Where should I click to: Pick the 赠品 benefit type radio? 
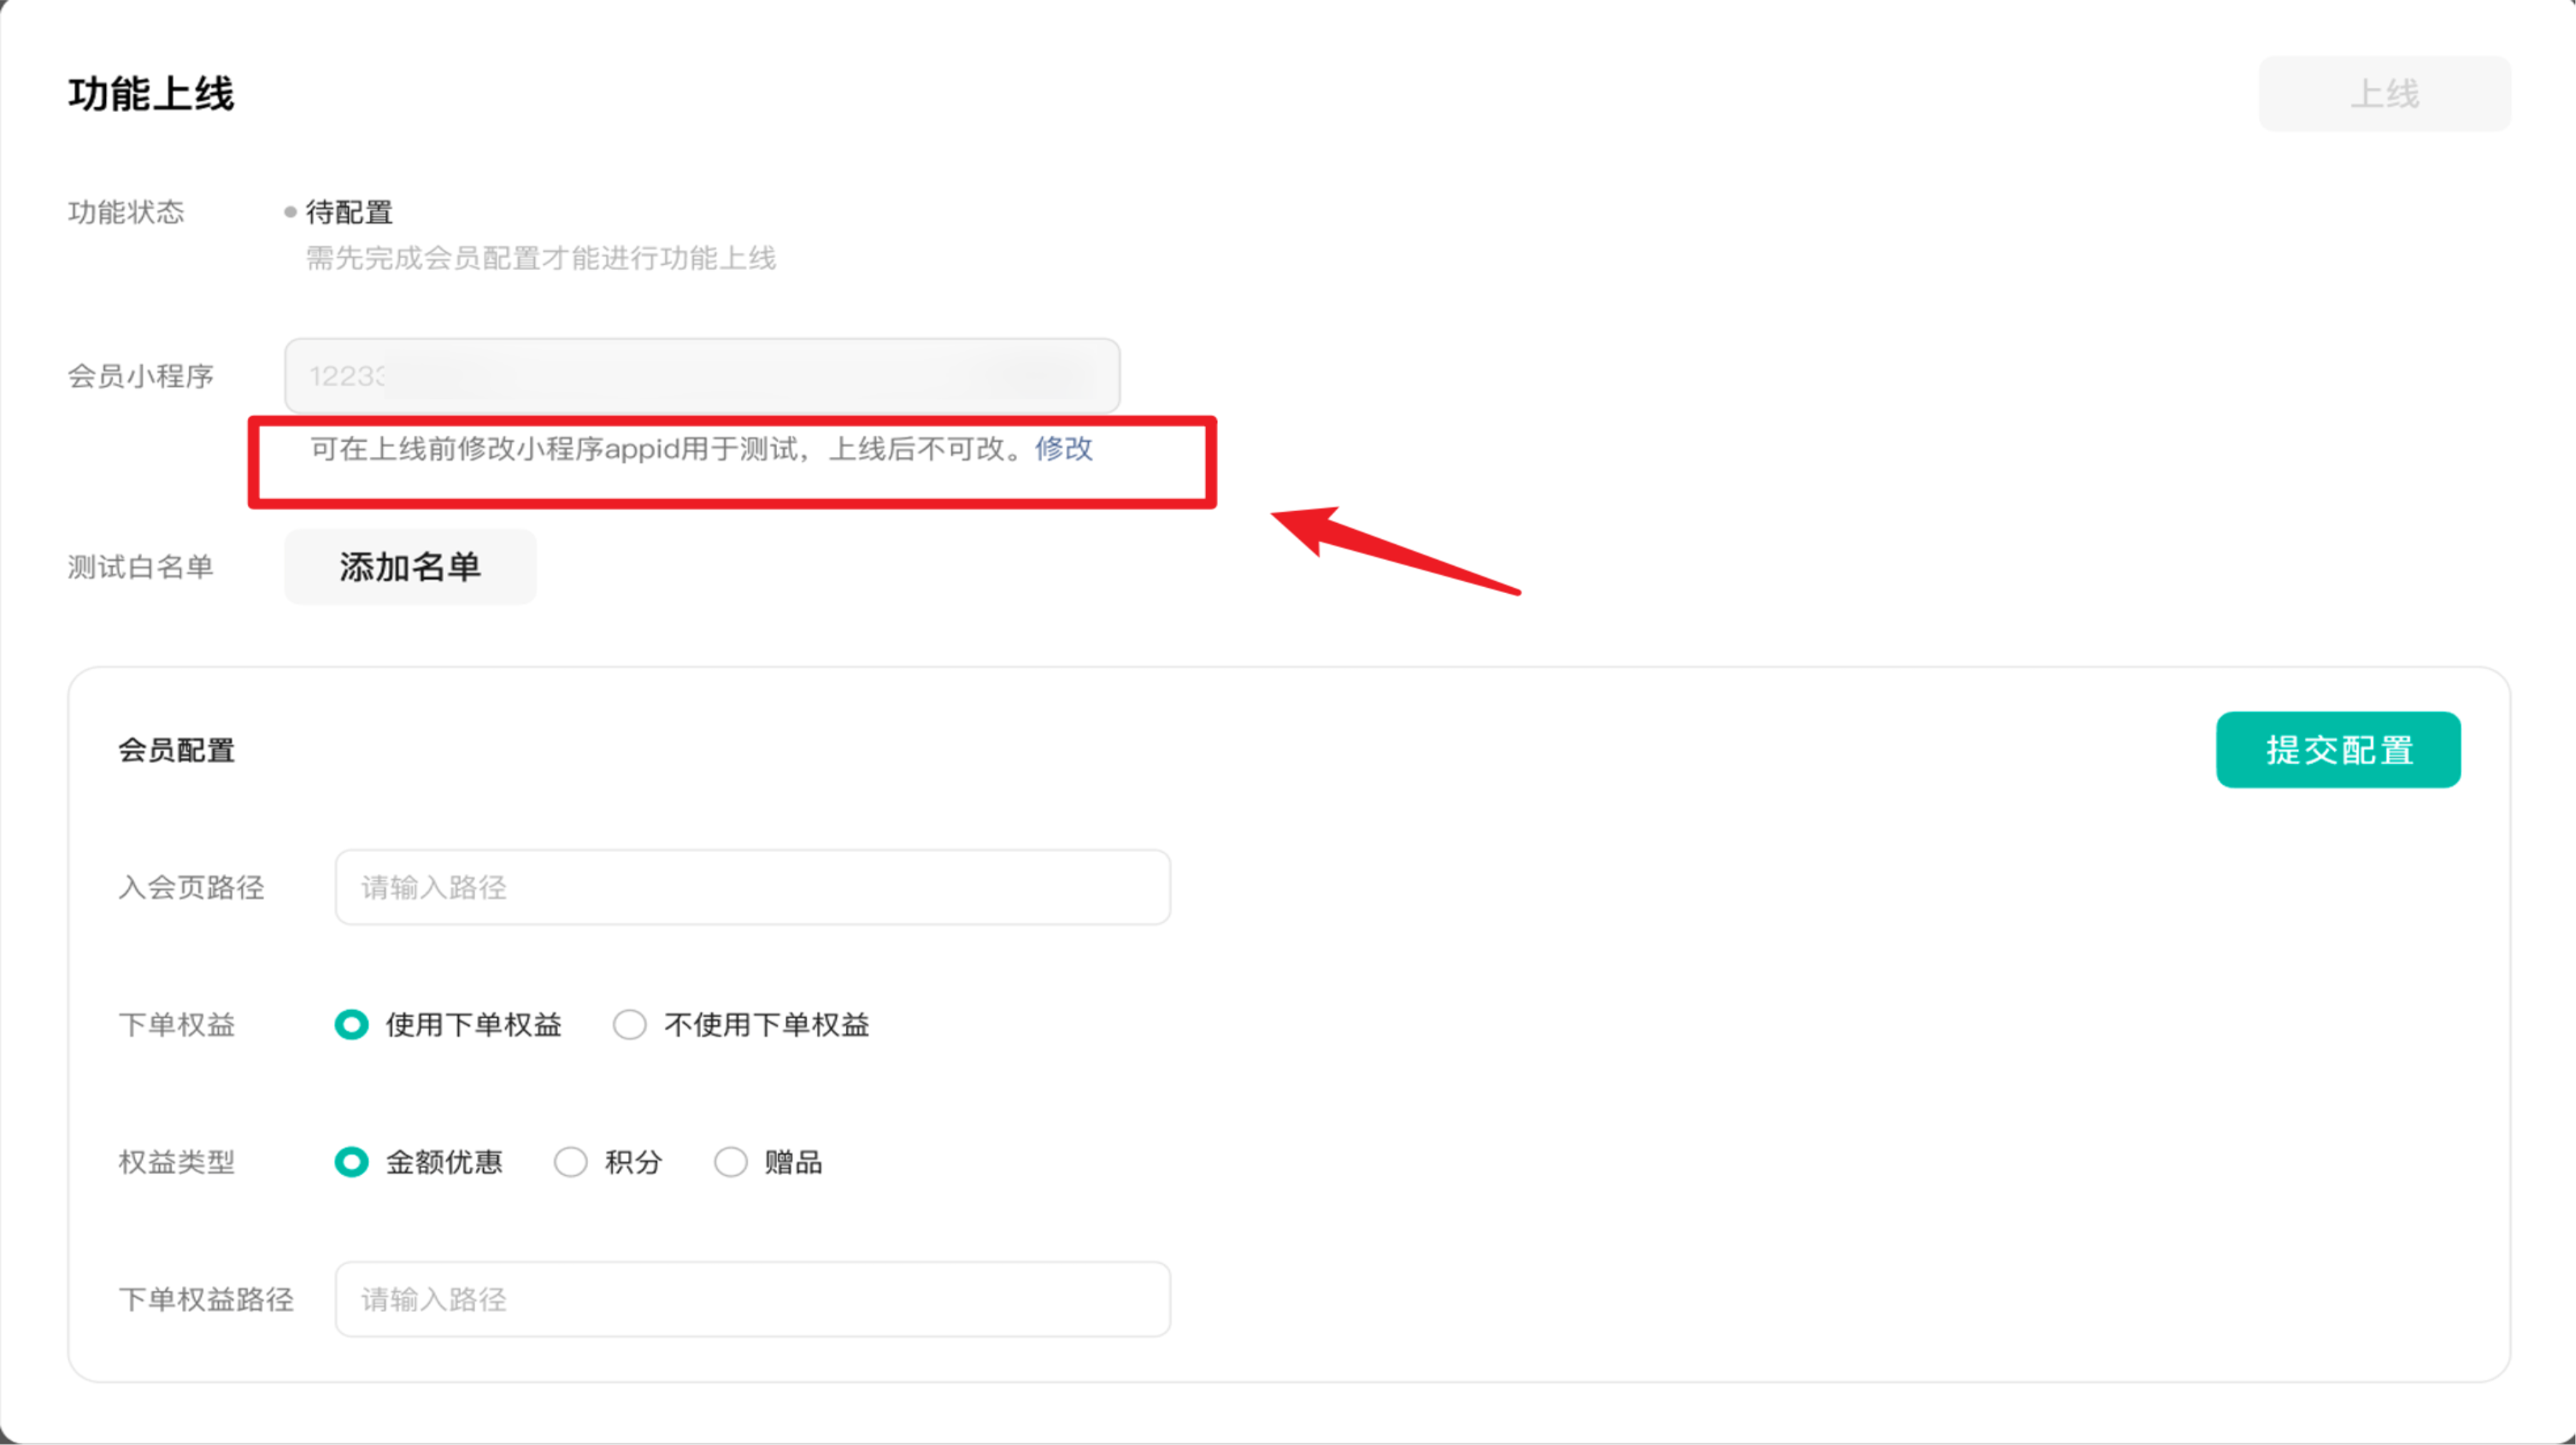(x=731, y=1162)
